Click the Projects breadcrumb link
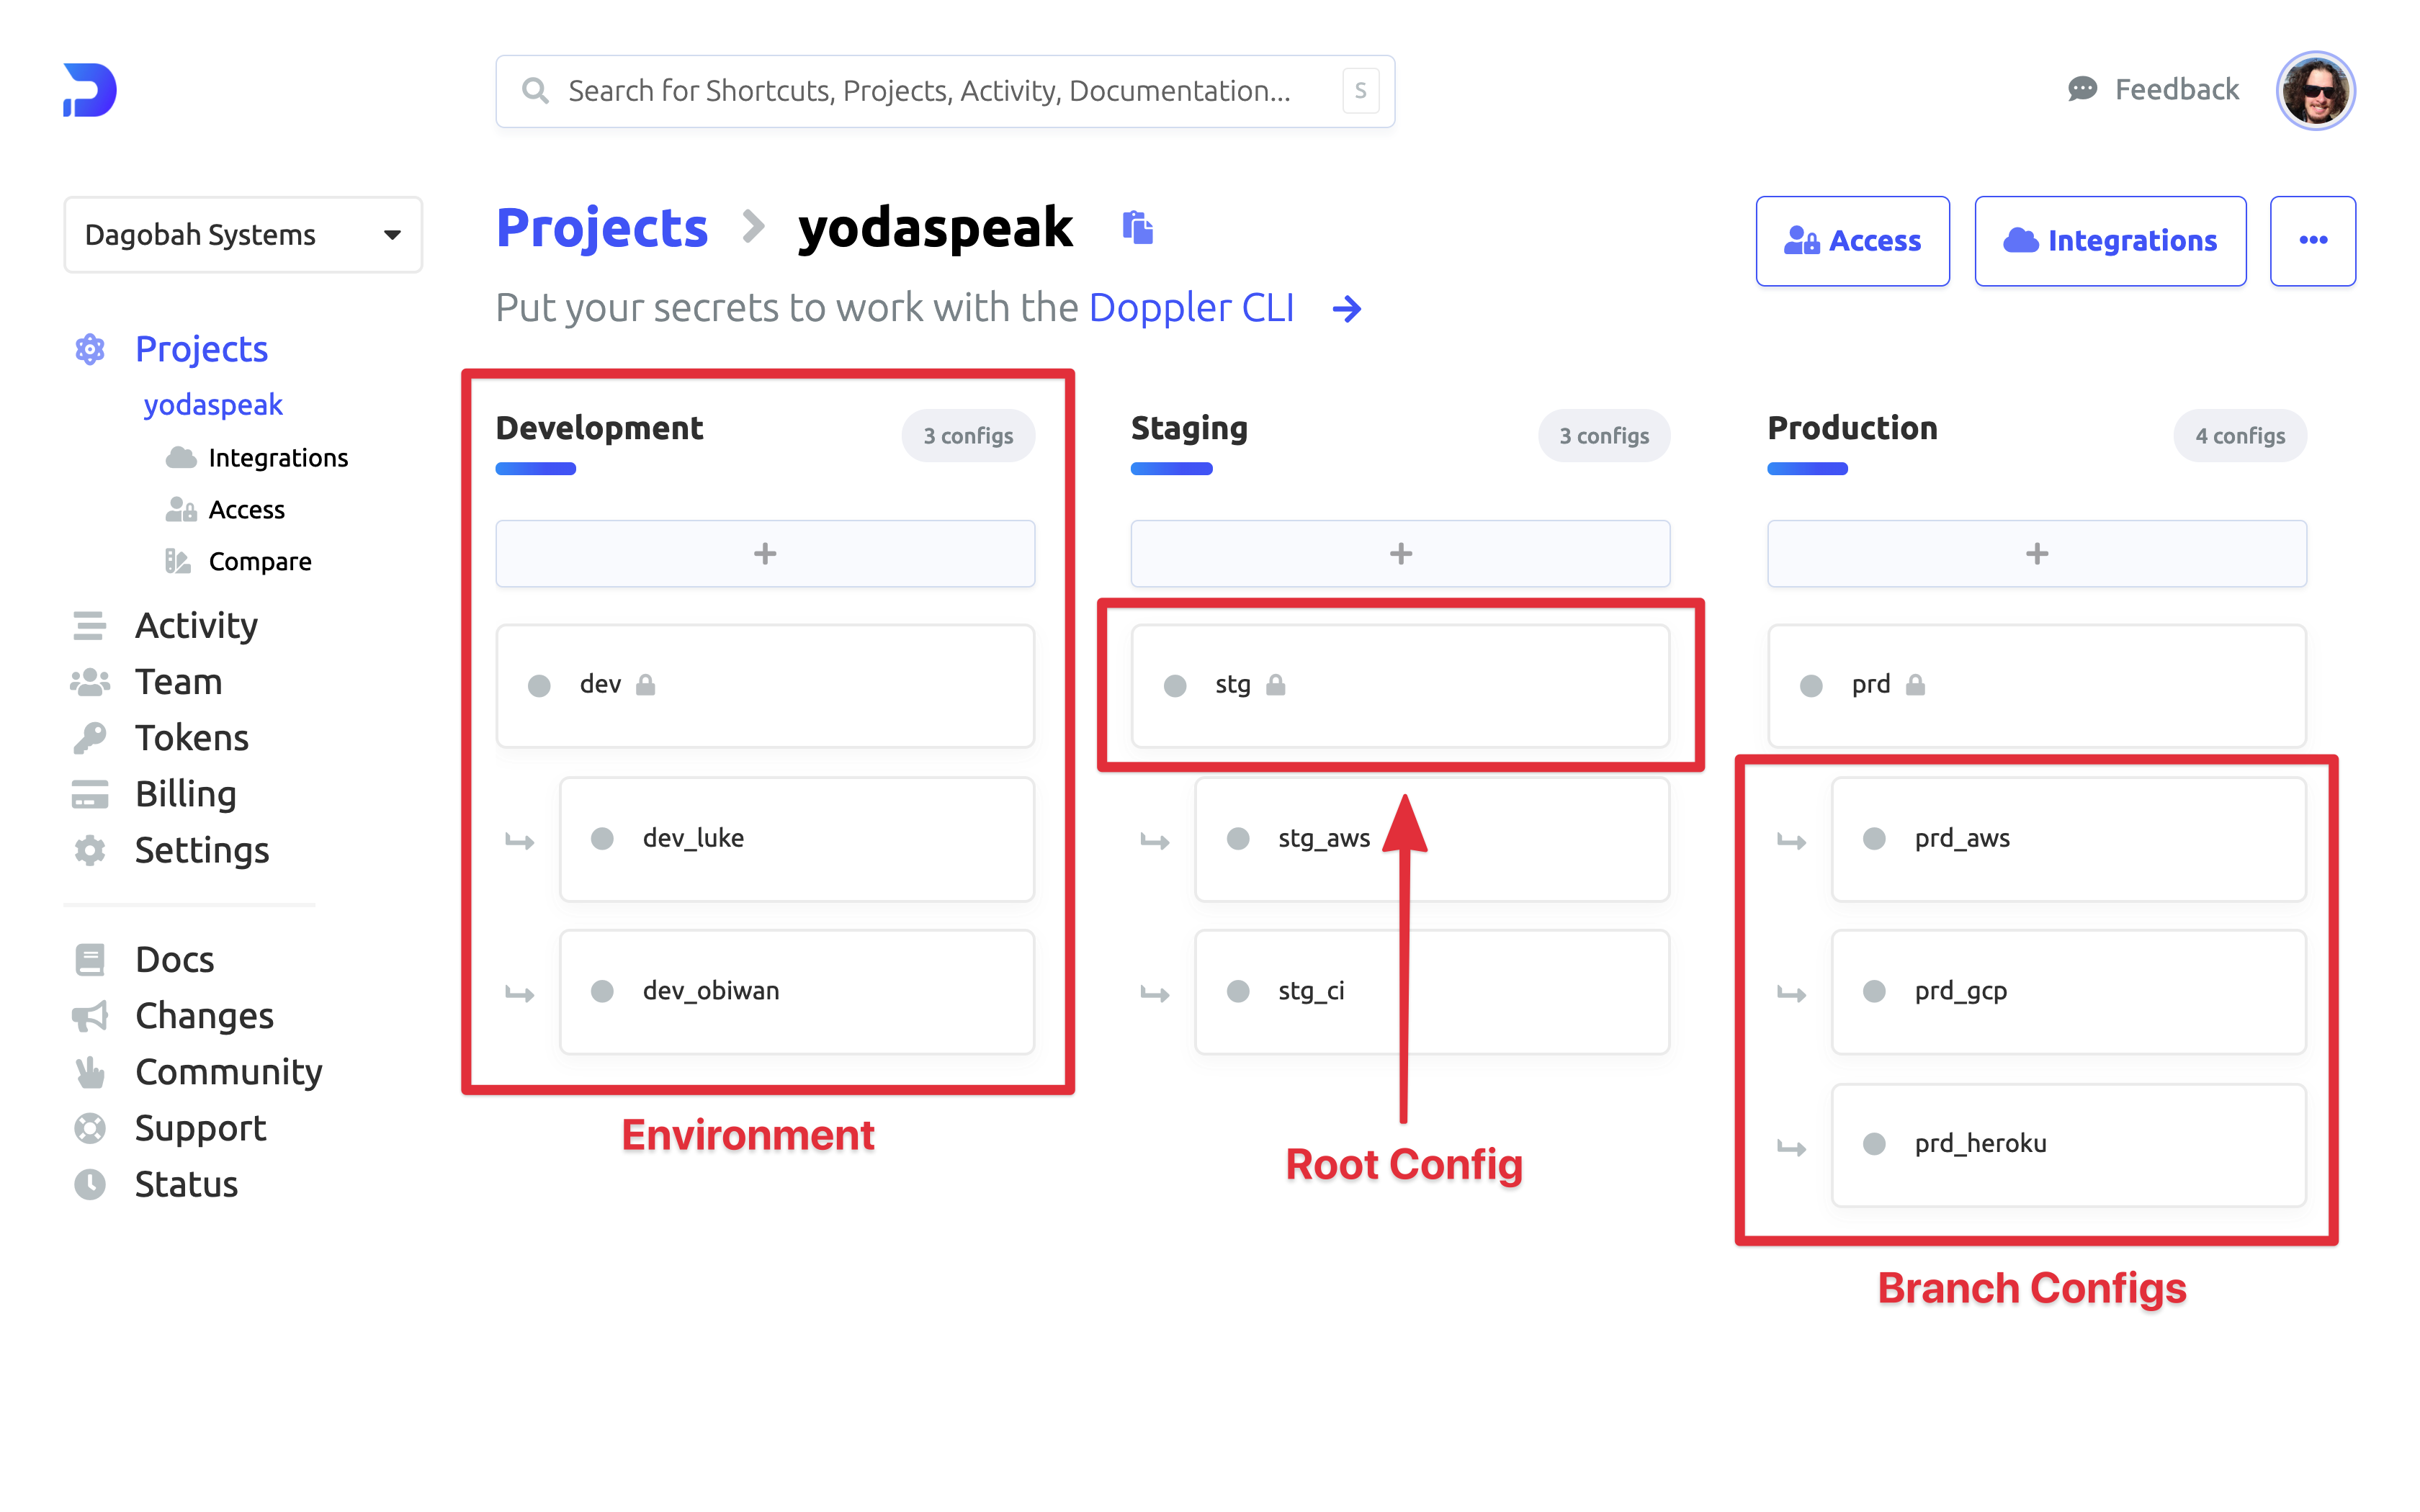Image resolution: width=2420 pixels, height=1512 pixels. click(x=602, y=228)
